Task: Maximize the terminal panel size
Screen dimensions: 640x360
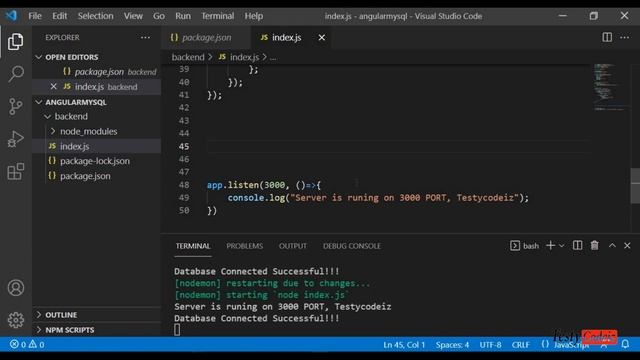Action: [x=612, y=245]
